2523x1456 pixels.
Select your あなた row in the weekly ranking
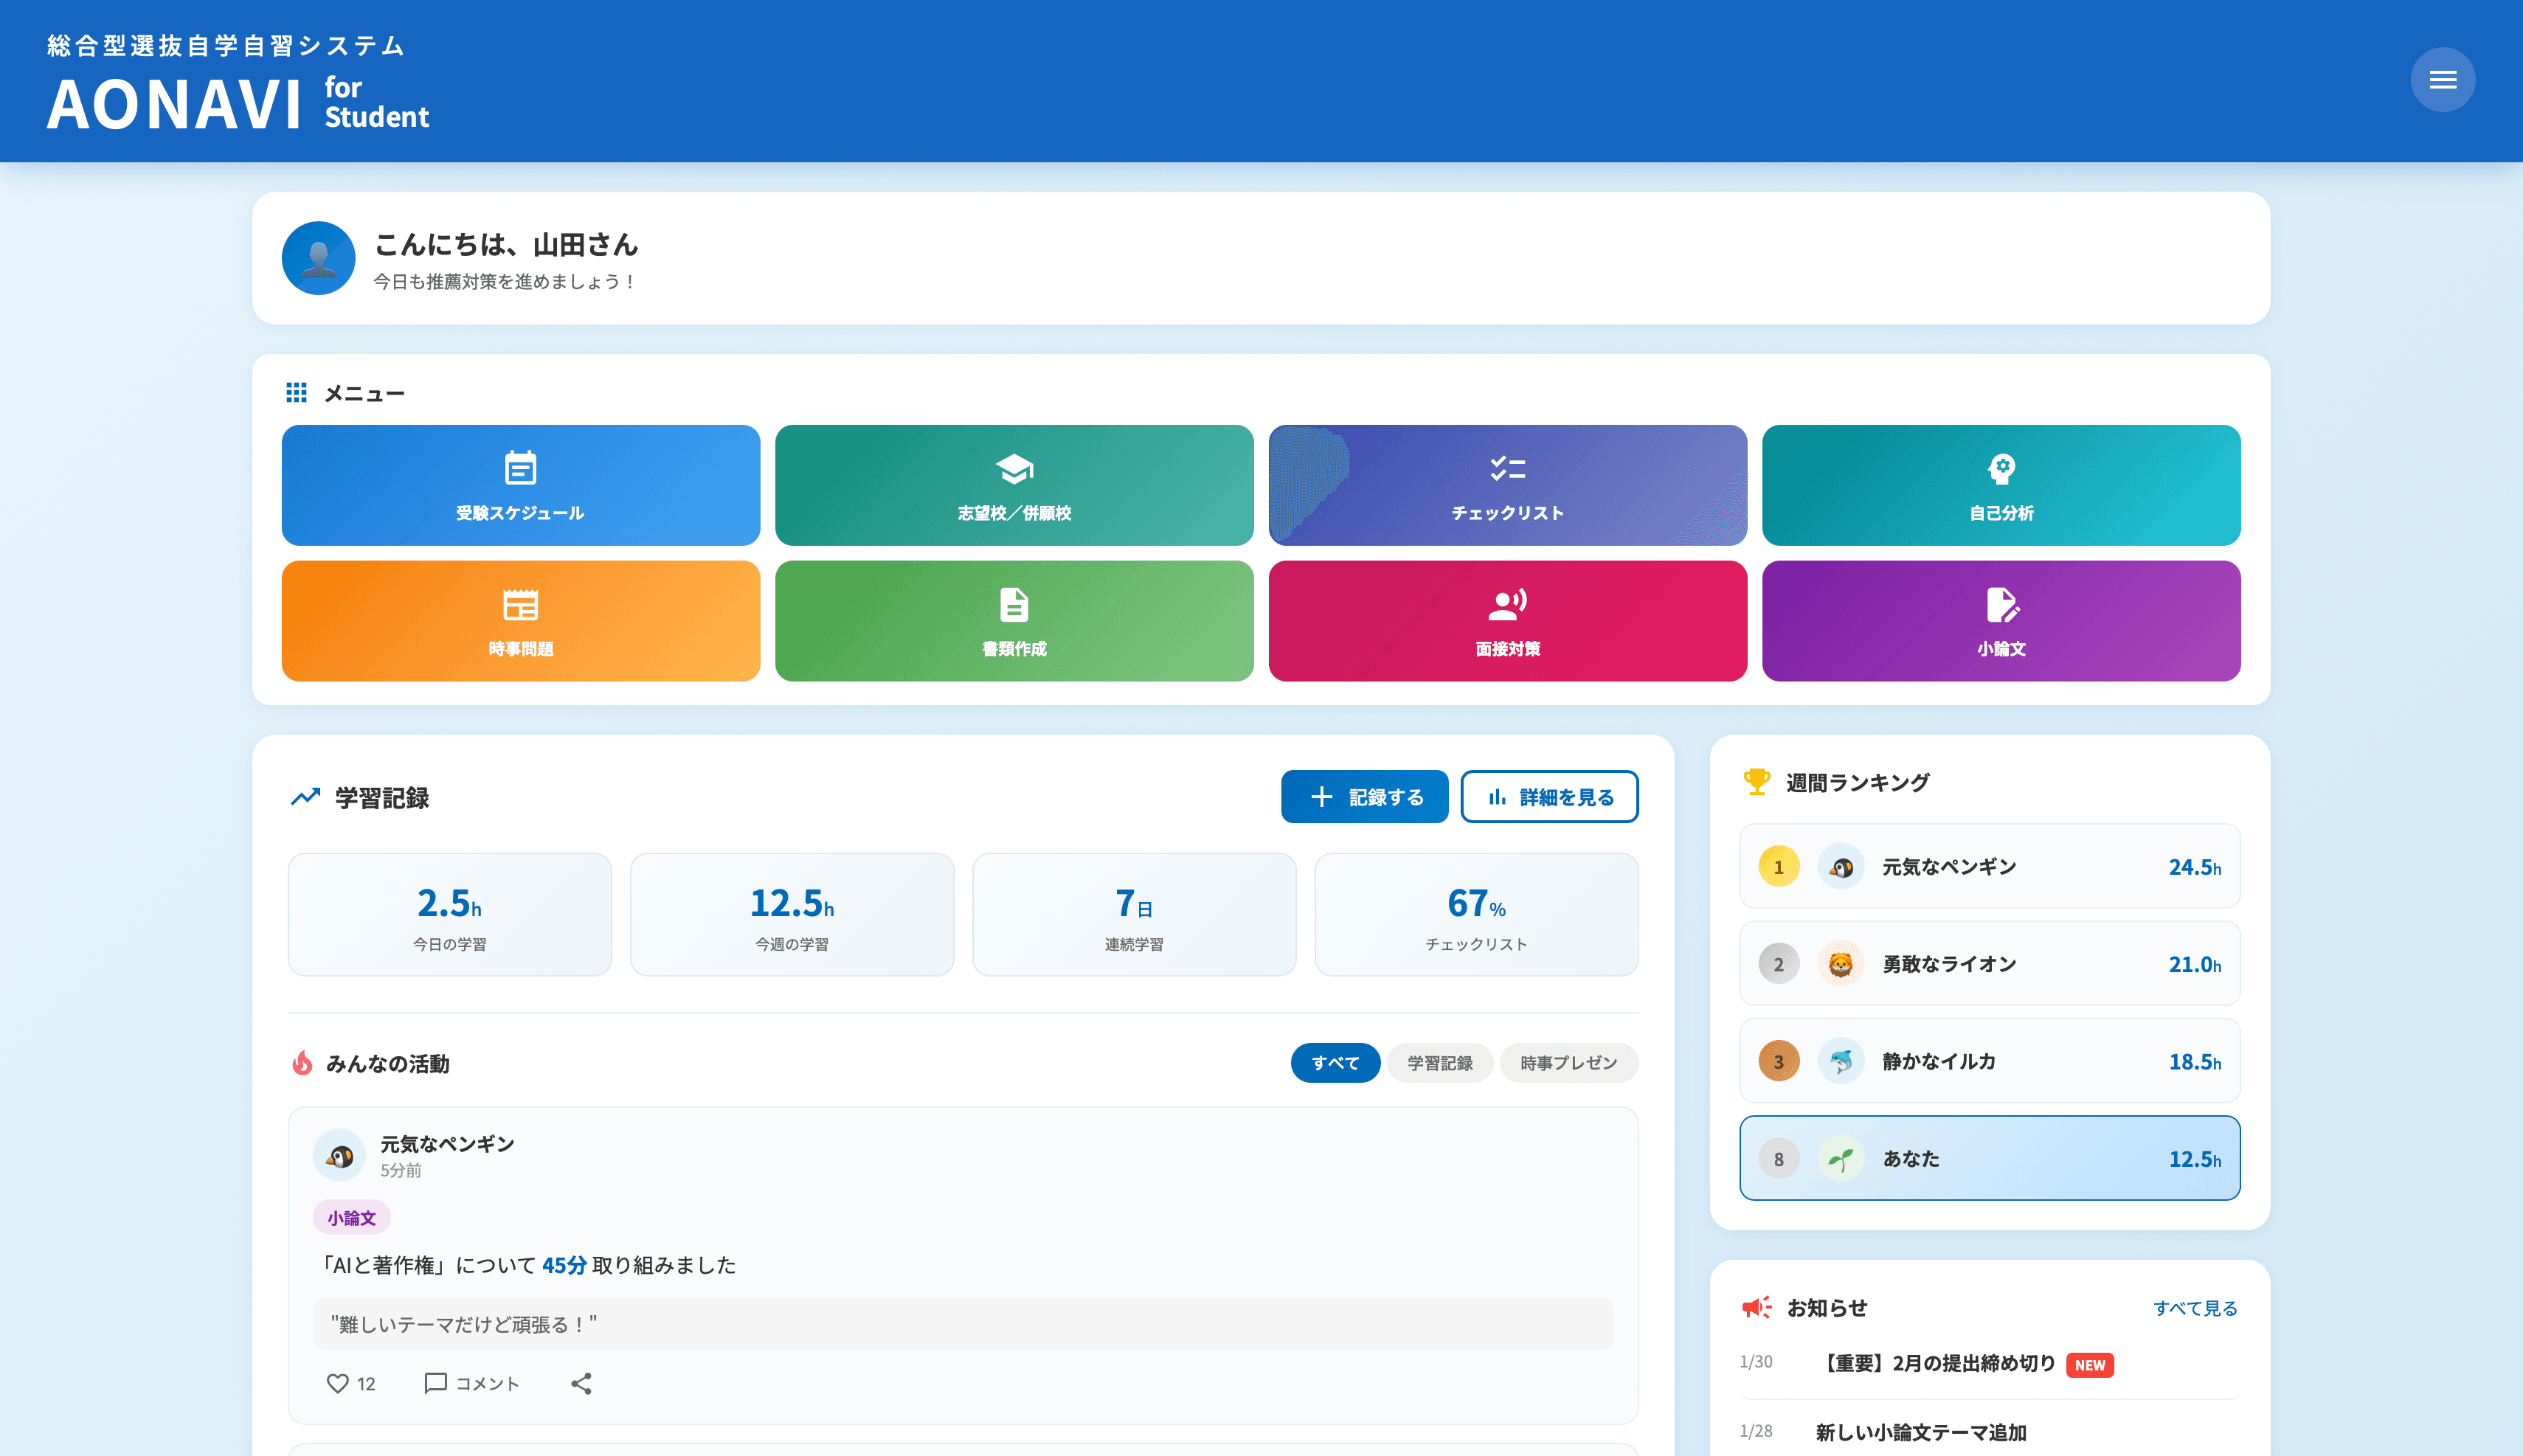point(1989,1158)
